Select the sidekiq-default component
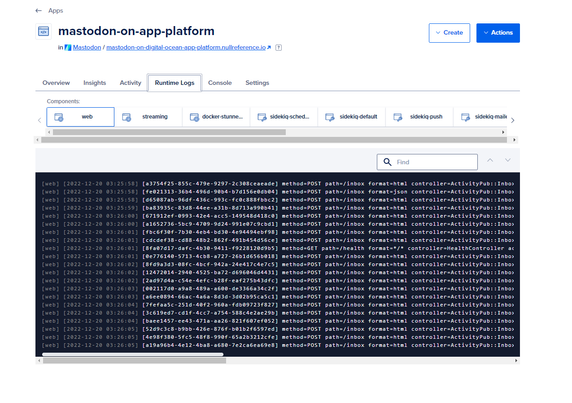 [352, 117]
